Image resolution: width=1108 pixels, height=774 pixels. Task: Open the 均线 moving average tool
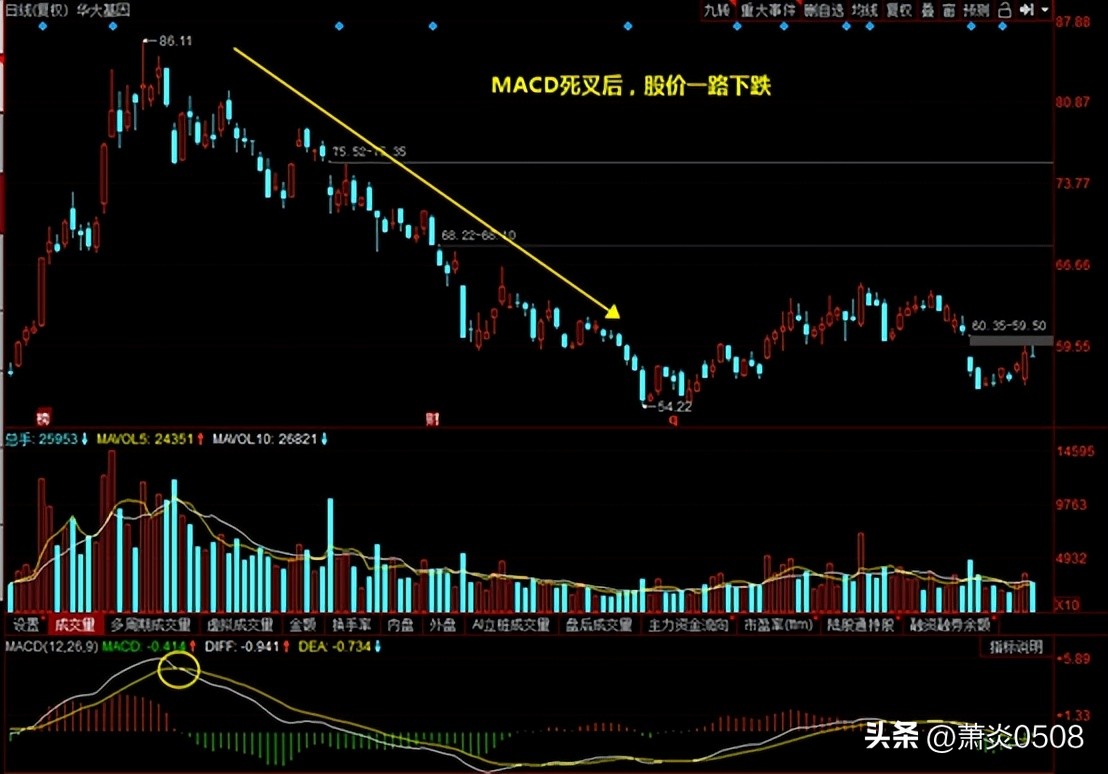click(864, 10)
